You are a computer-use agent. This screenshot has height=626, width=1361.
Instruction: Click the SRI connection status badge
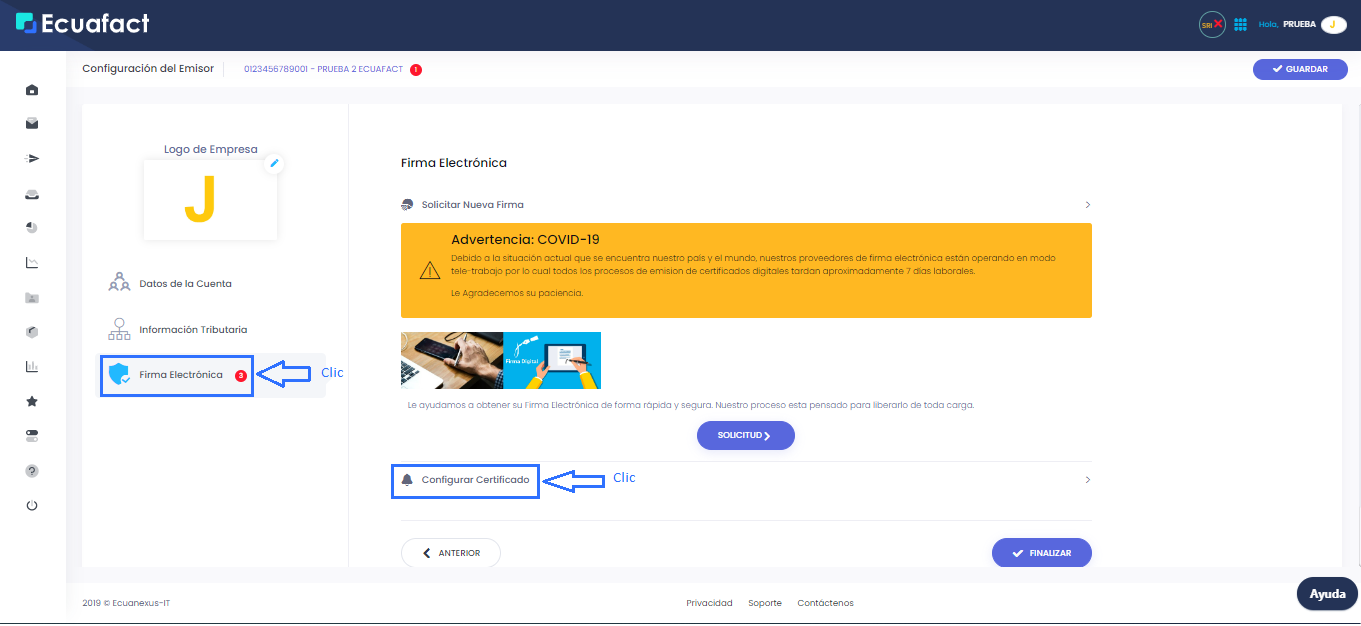(x=1211, y=23)
